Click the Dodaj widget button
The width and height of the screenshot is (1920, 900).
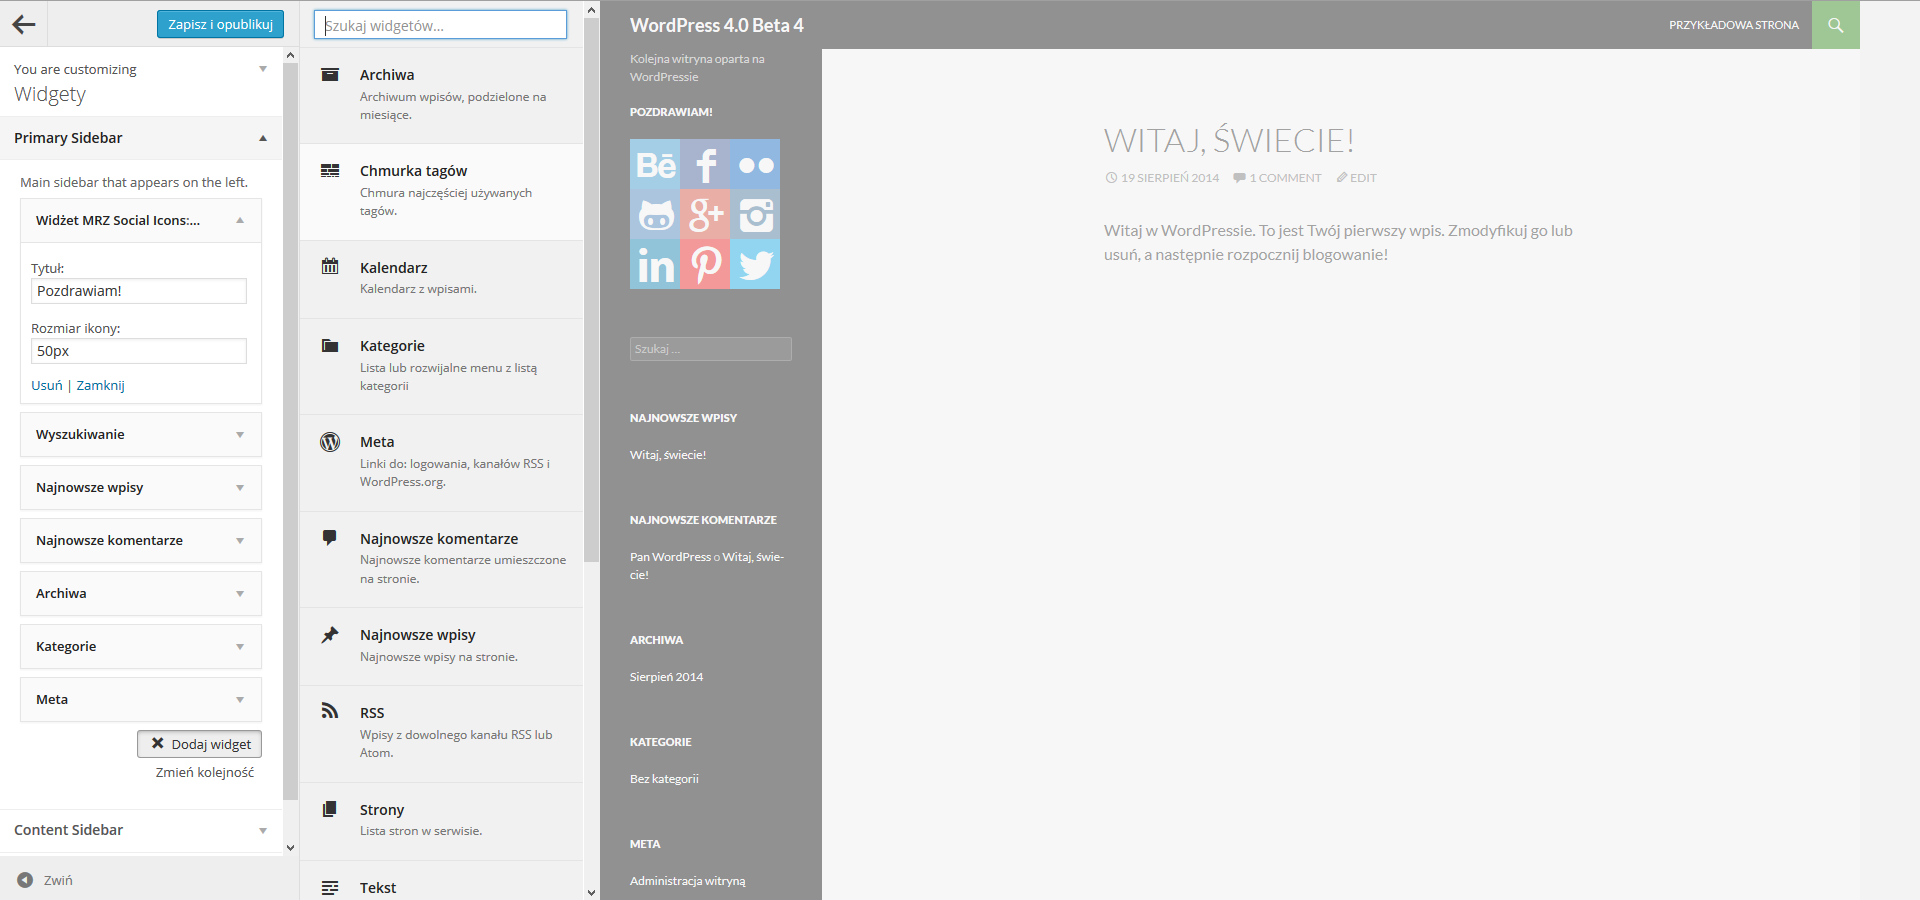[x=199, y=744]
